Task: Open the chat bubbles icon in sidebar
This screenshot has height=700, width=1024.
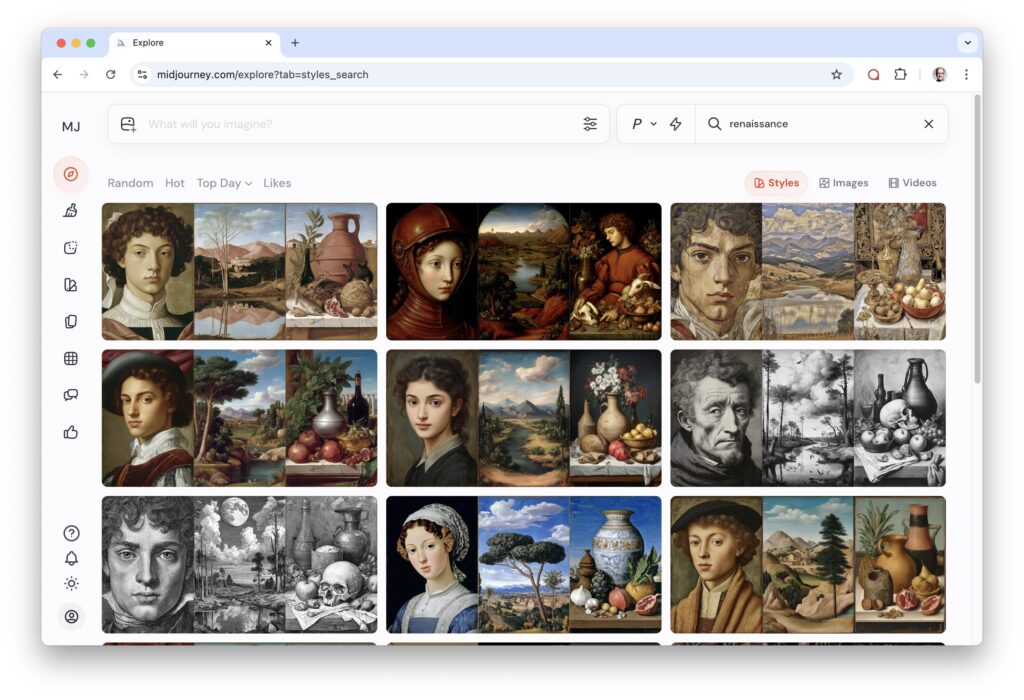Action: point(70,395)
